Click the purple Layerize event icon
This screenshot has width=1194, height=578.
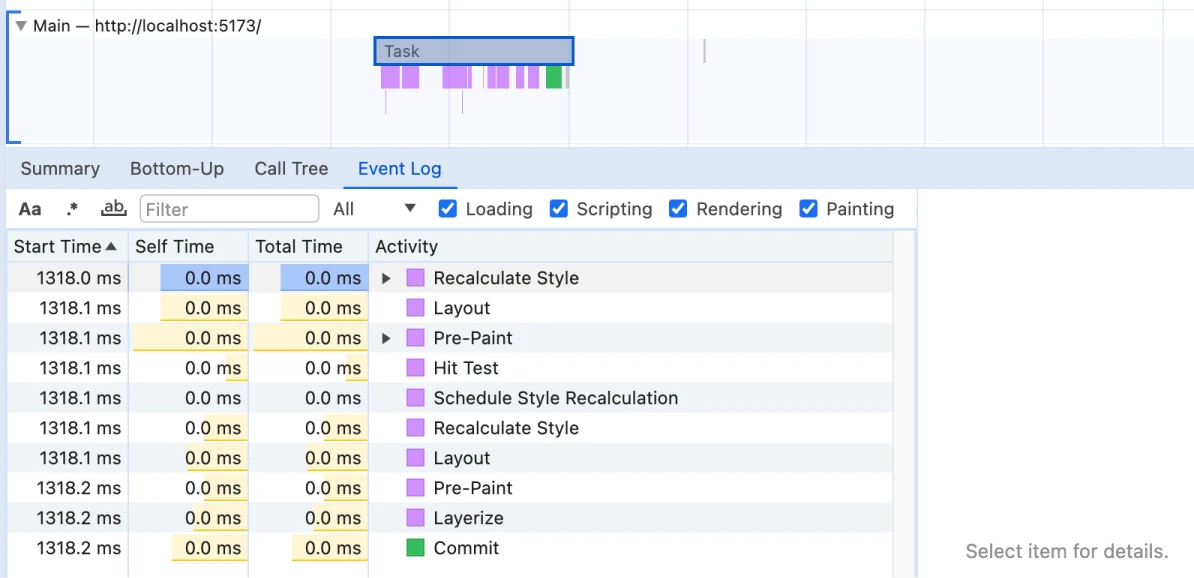(x=415, y=518)
